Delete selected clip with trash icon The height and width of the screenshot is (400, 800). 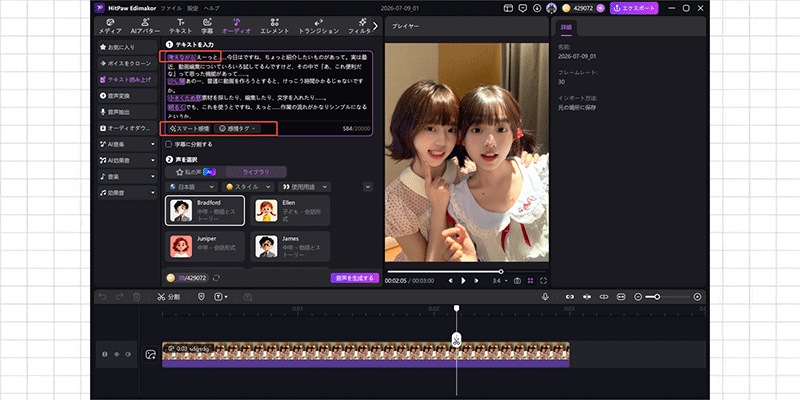136,296
